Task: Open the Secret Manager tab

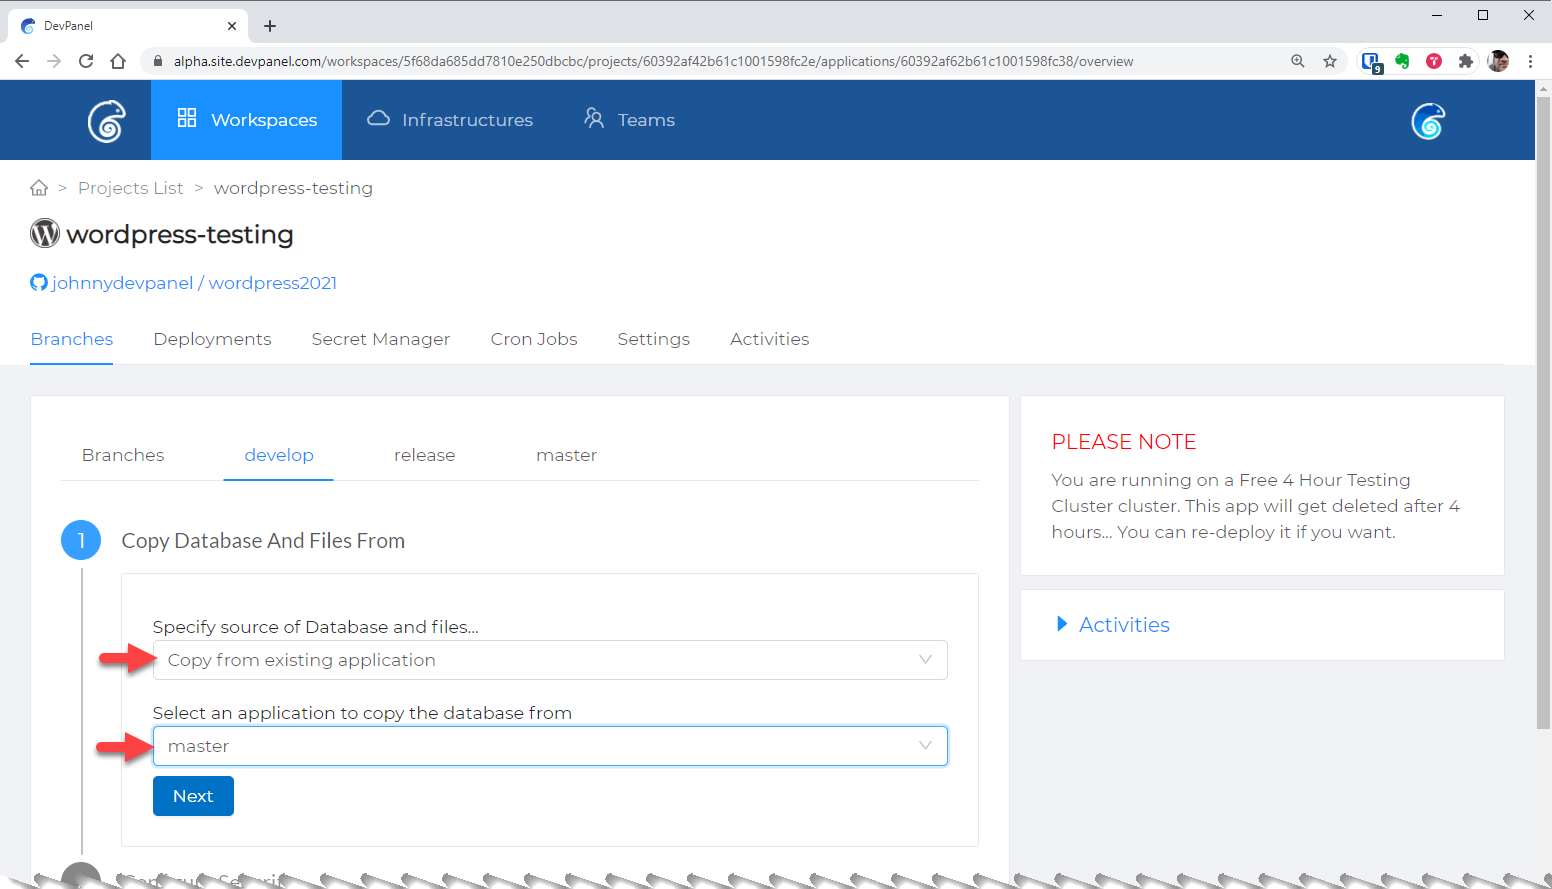Action: (x=380, y=339)
